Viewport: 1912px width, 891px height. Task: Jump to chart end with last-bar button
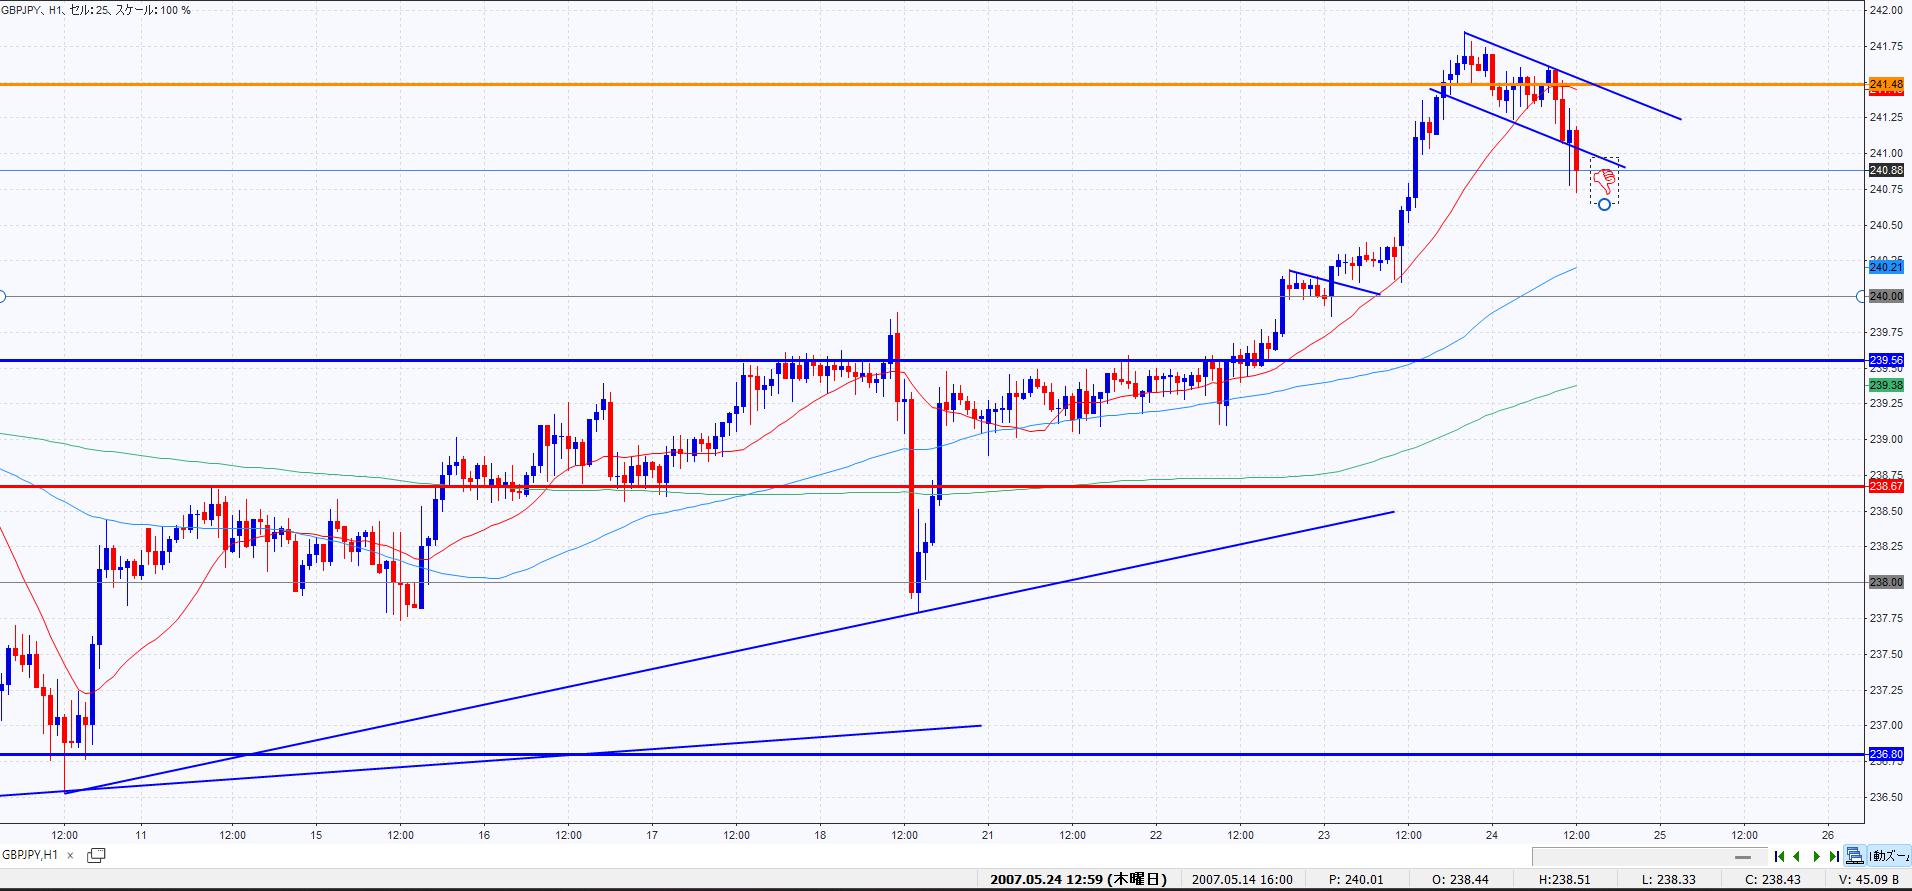point(1833,856)
